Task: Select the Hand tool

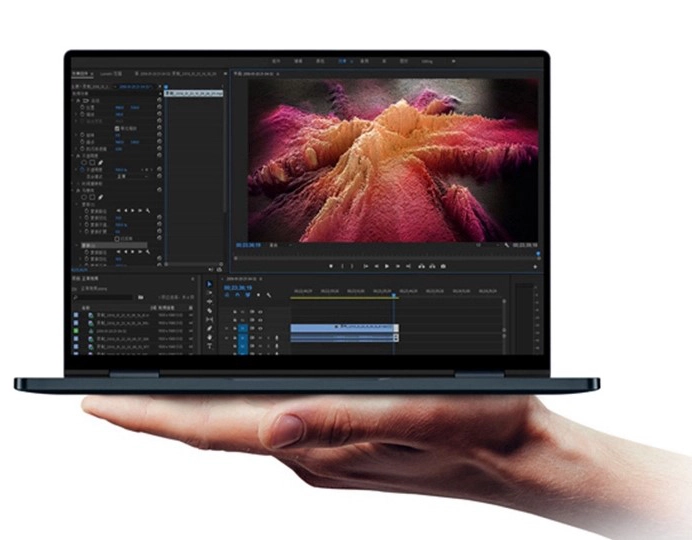Action: (210, 338)
